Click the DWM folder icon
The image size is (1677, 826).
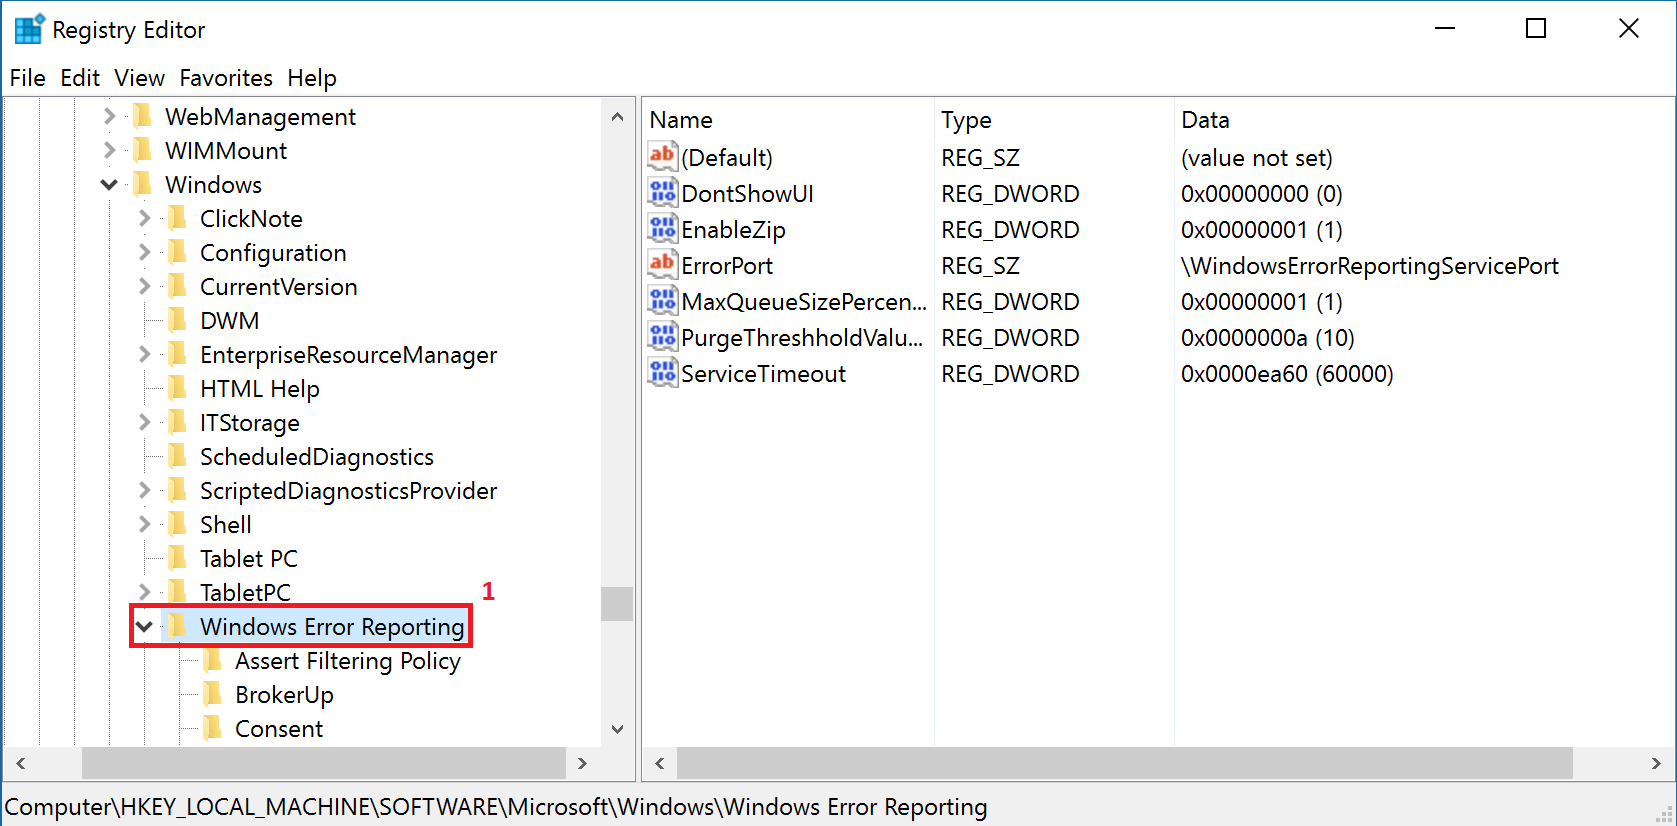click(x=178, y=320)
